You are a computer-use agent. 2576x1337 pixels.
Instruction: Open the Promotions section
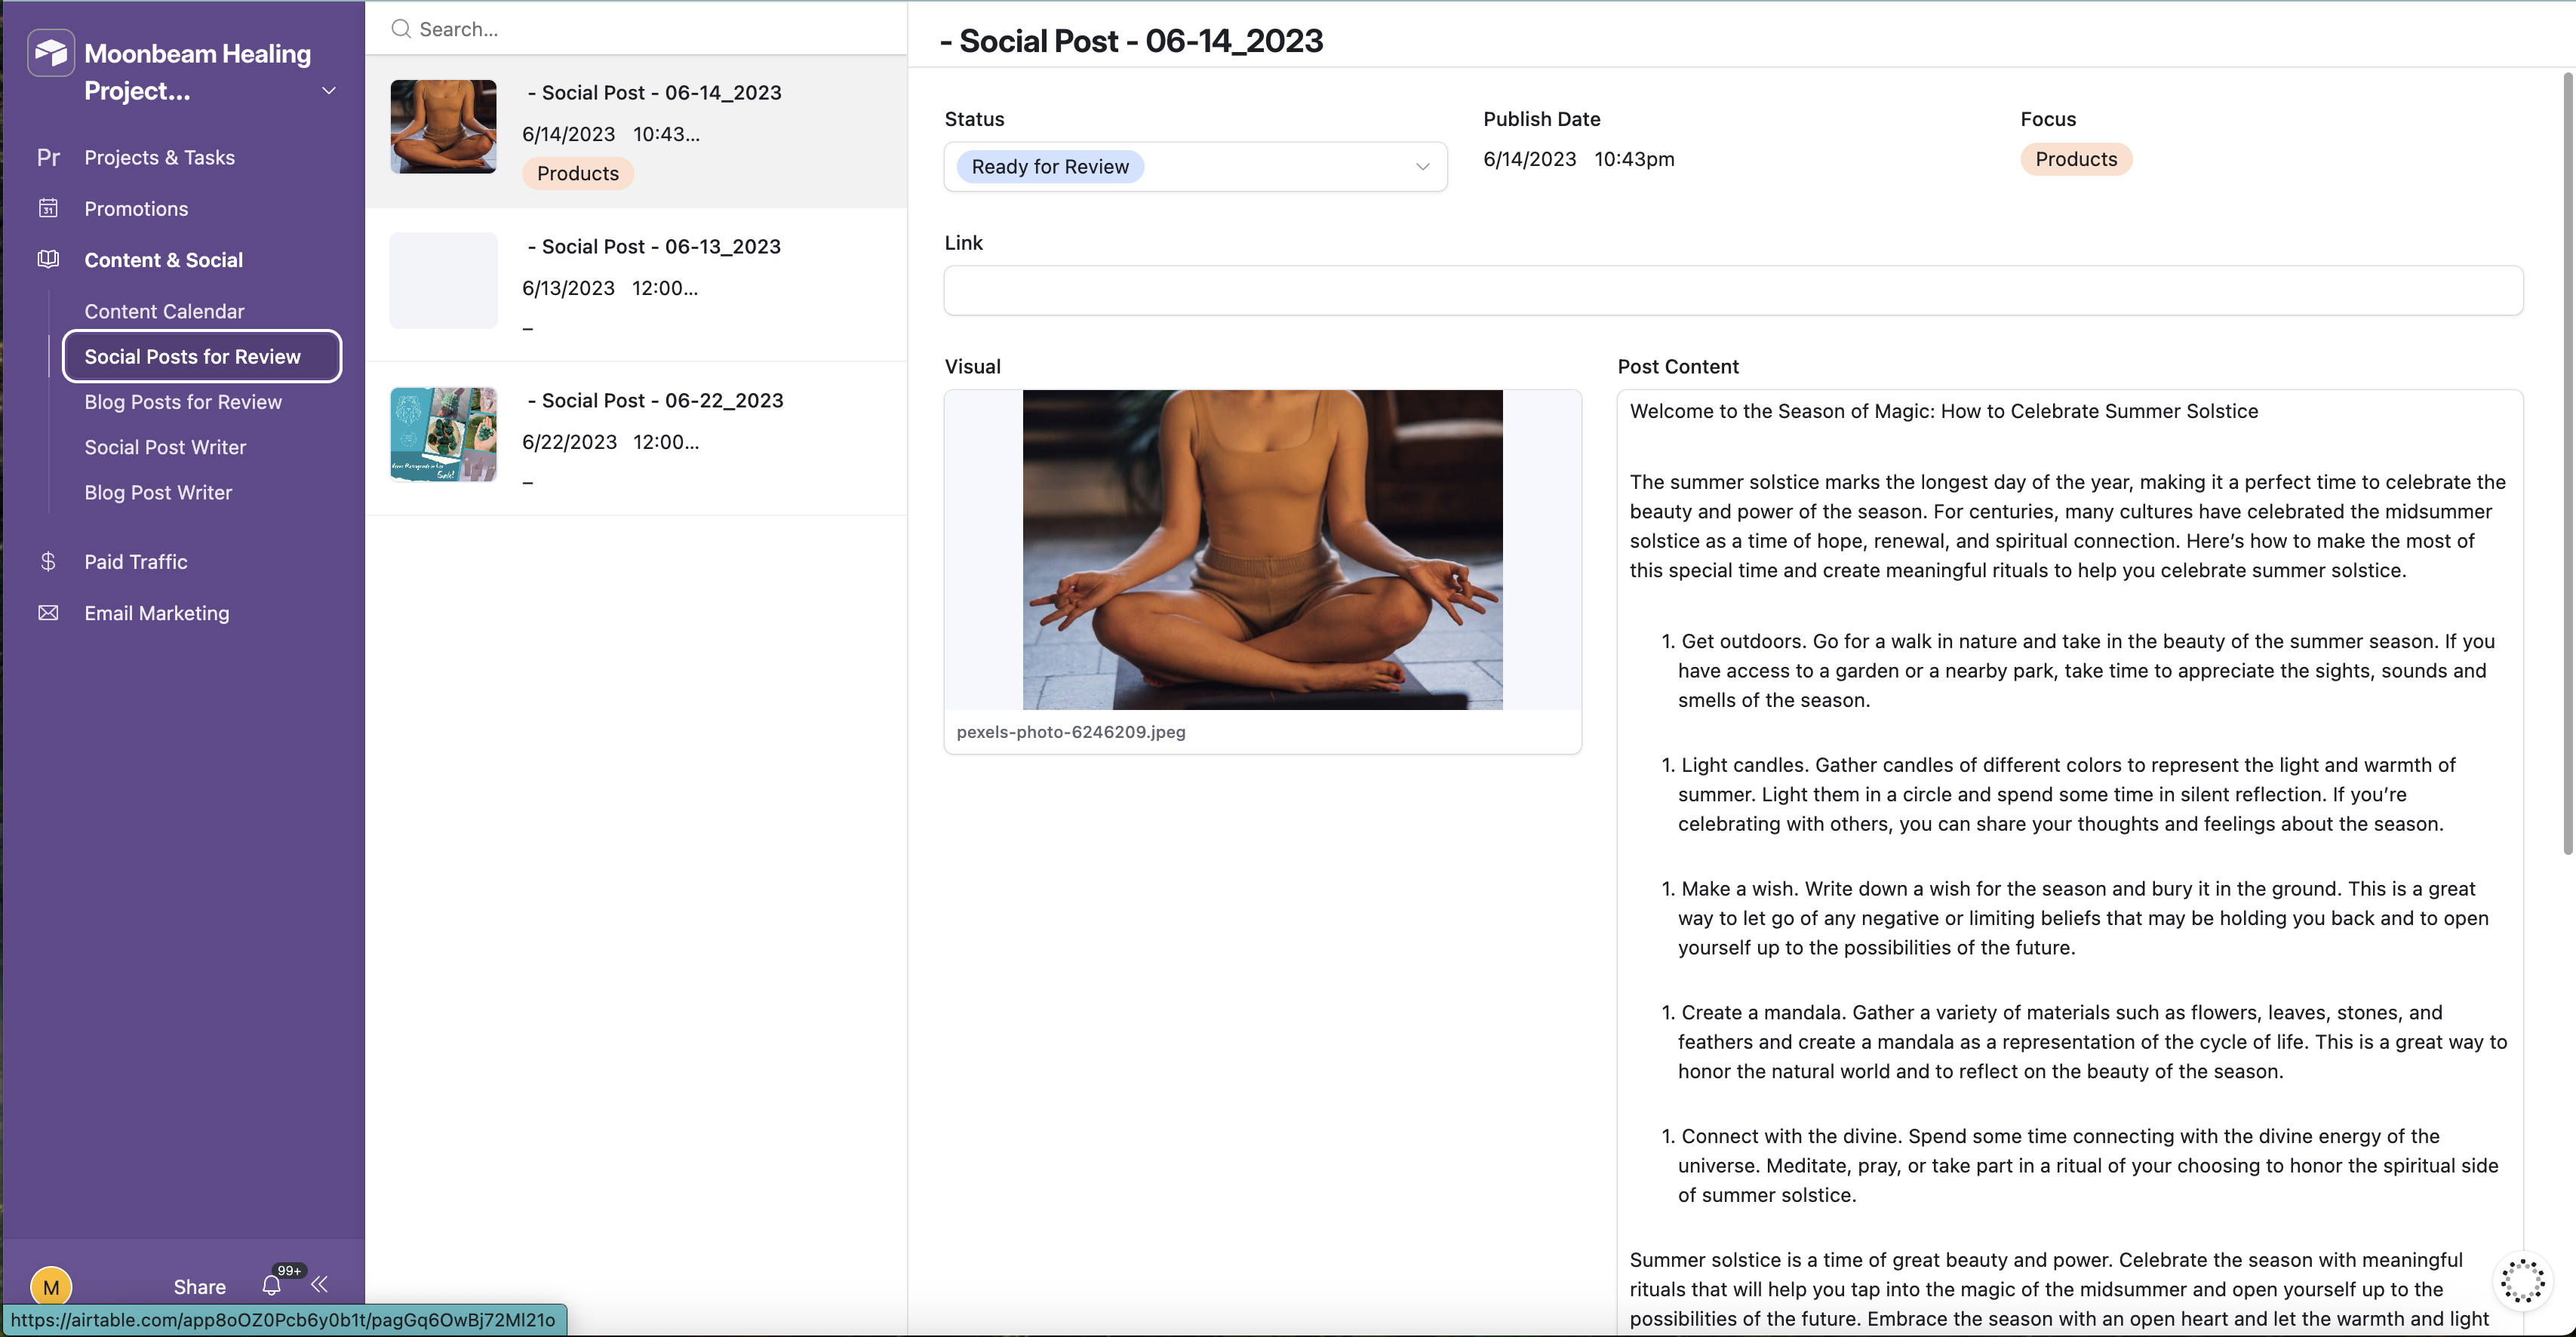click(x=136, y=208)
